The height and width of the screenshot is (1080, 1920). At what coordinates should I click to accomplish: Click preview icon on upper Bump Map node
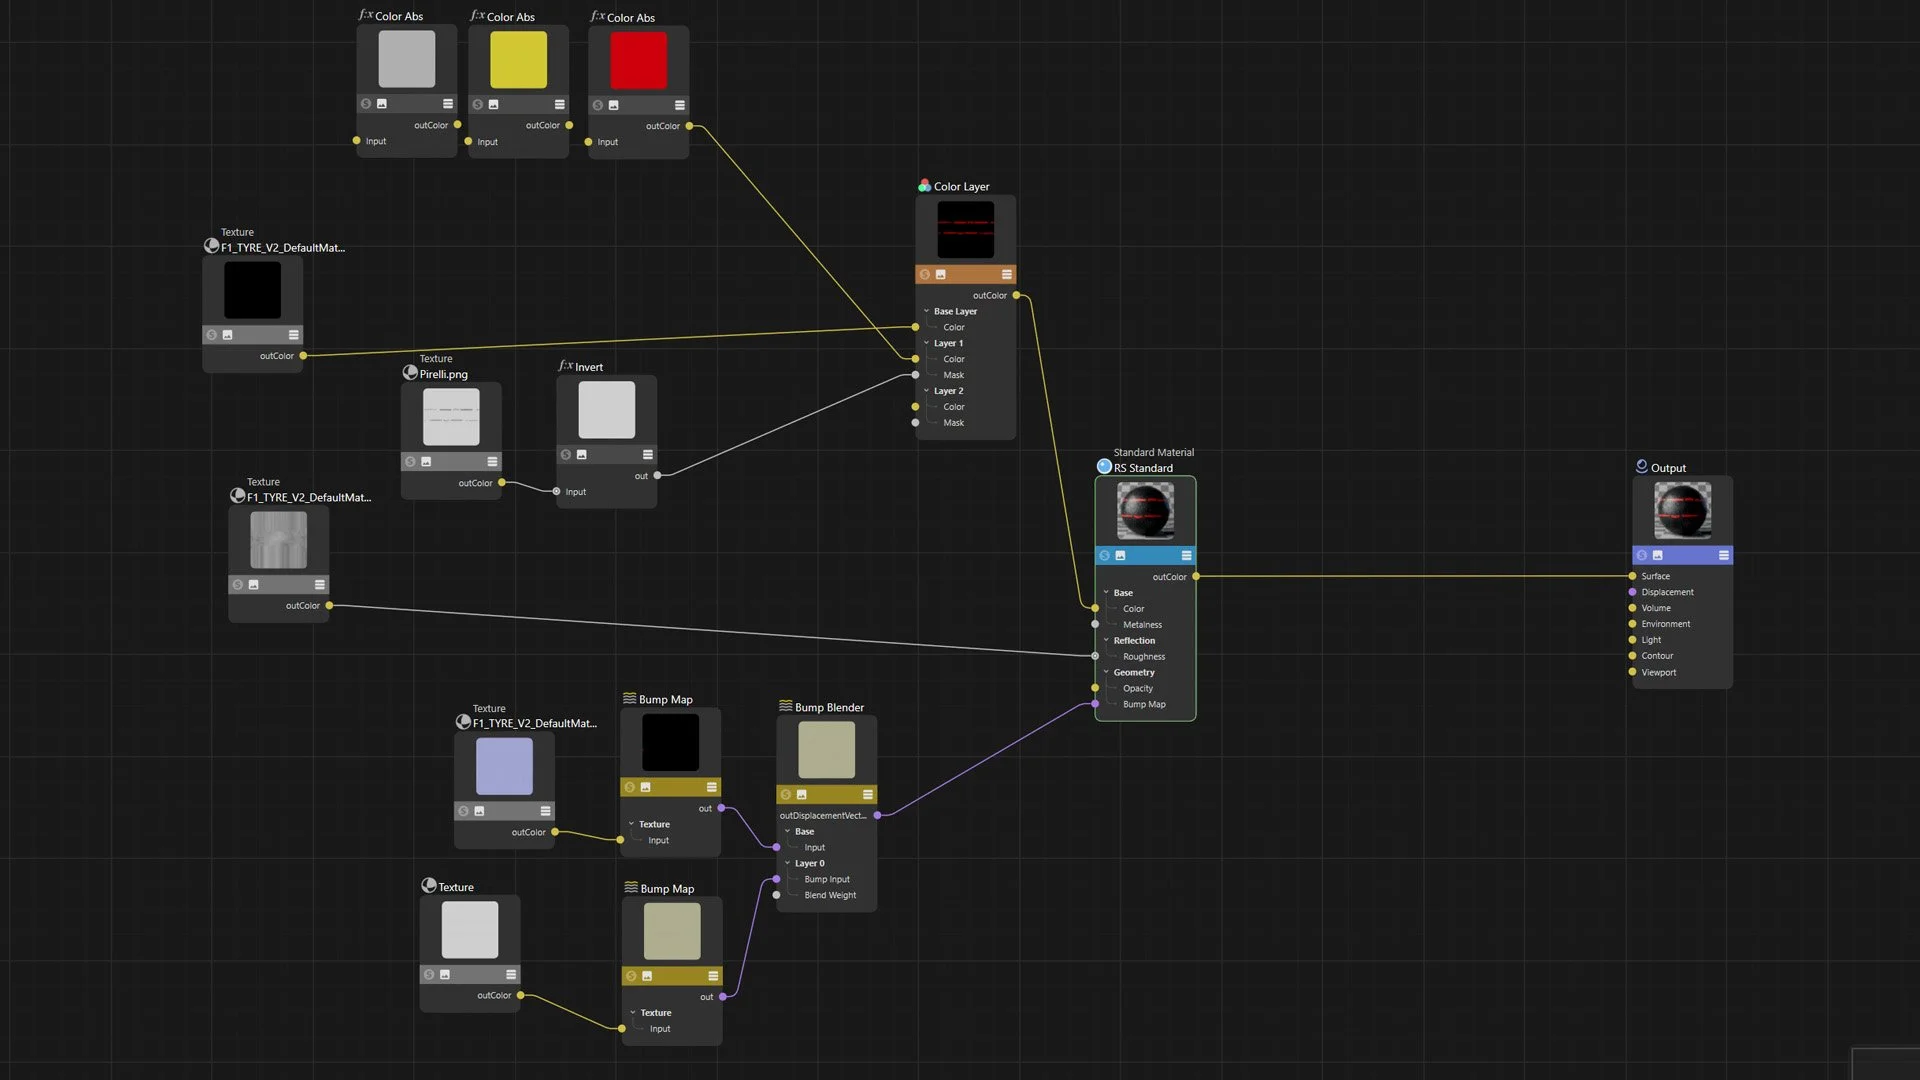(645, 787)
